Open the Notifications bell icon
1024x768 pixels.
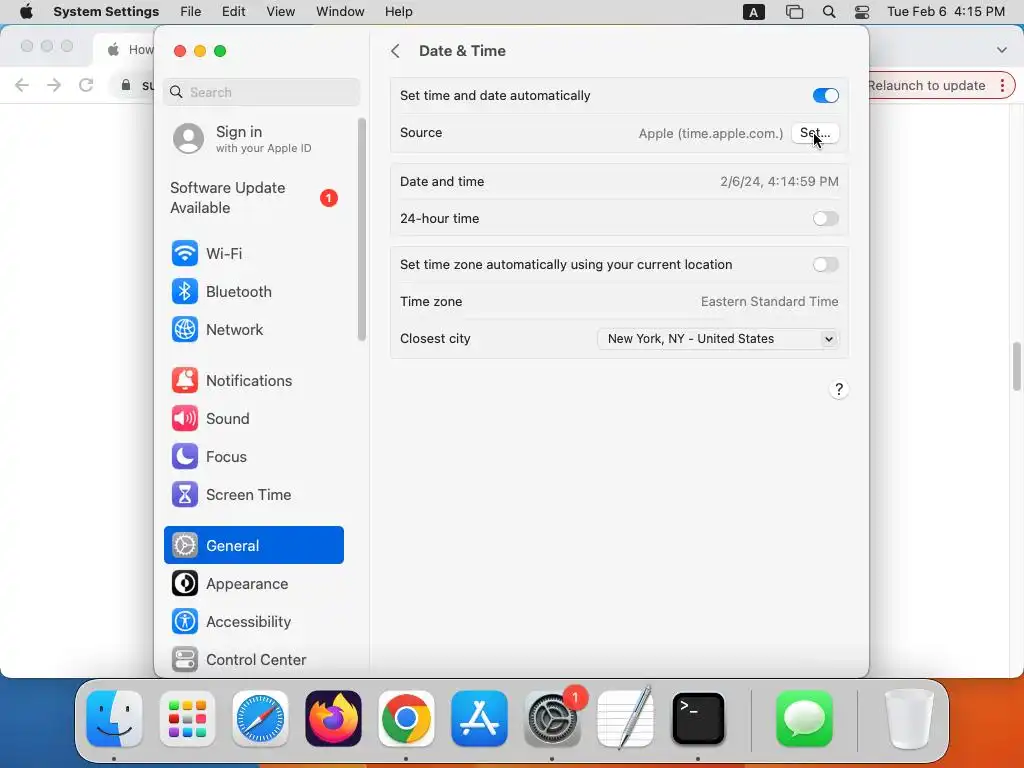tap(185, 381)
